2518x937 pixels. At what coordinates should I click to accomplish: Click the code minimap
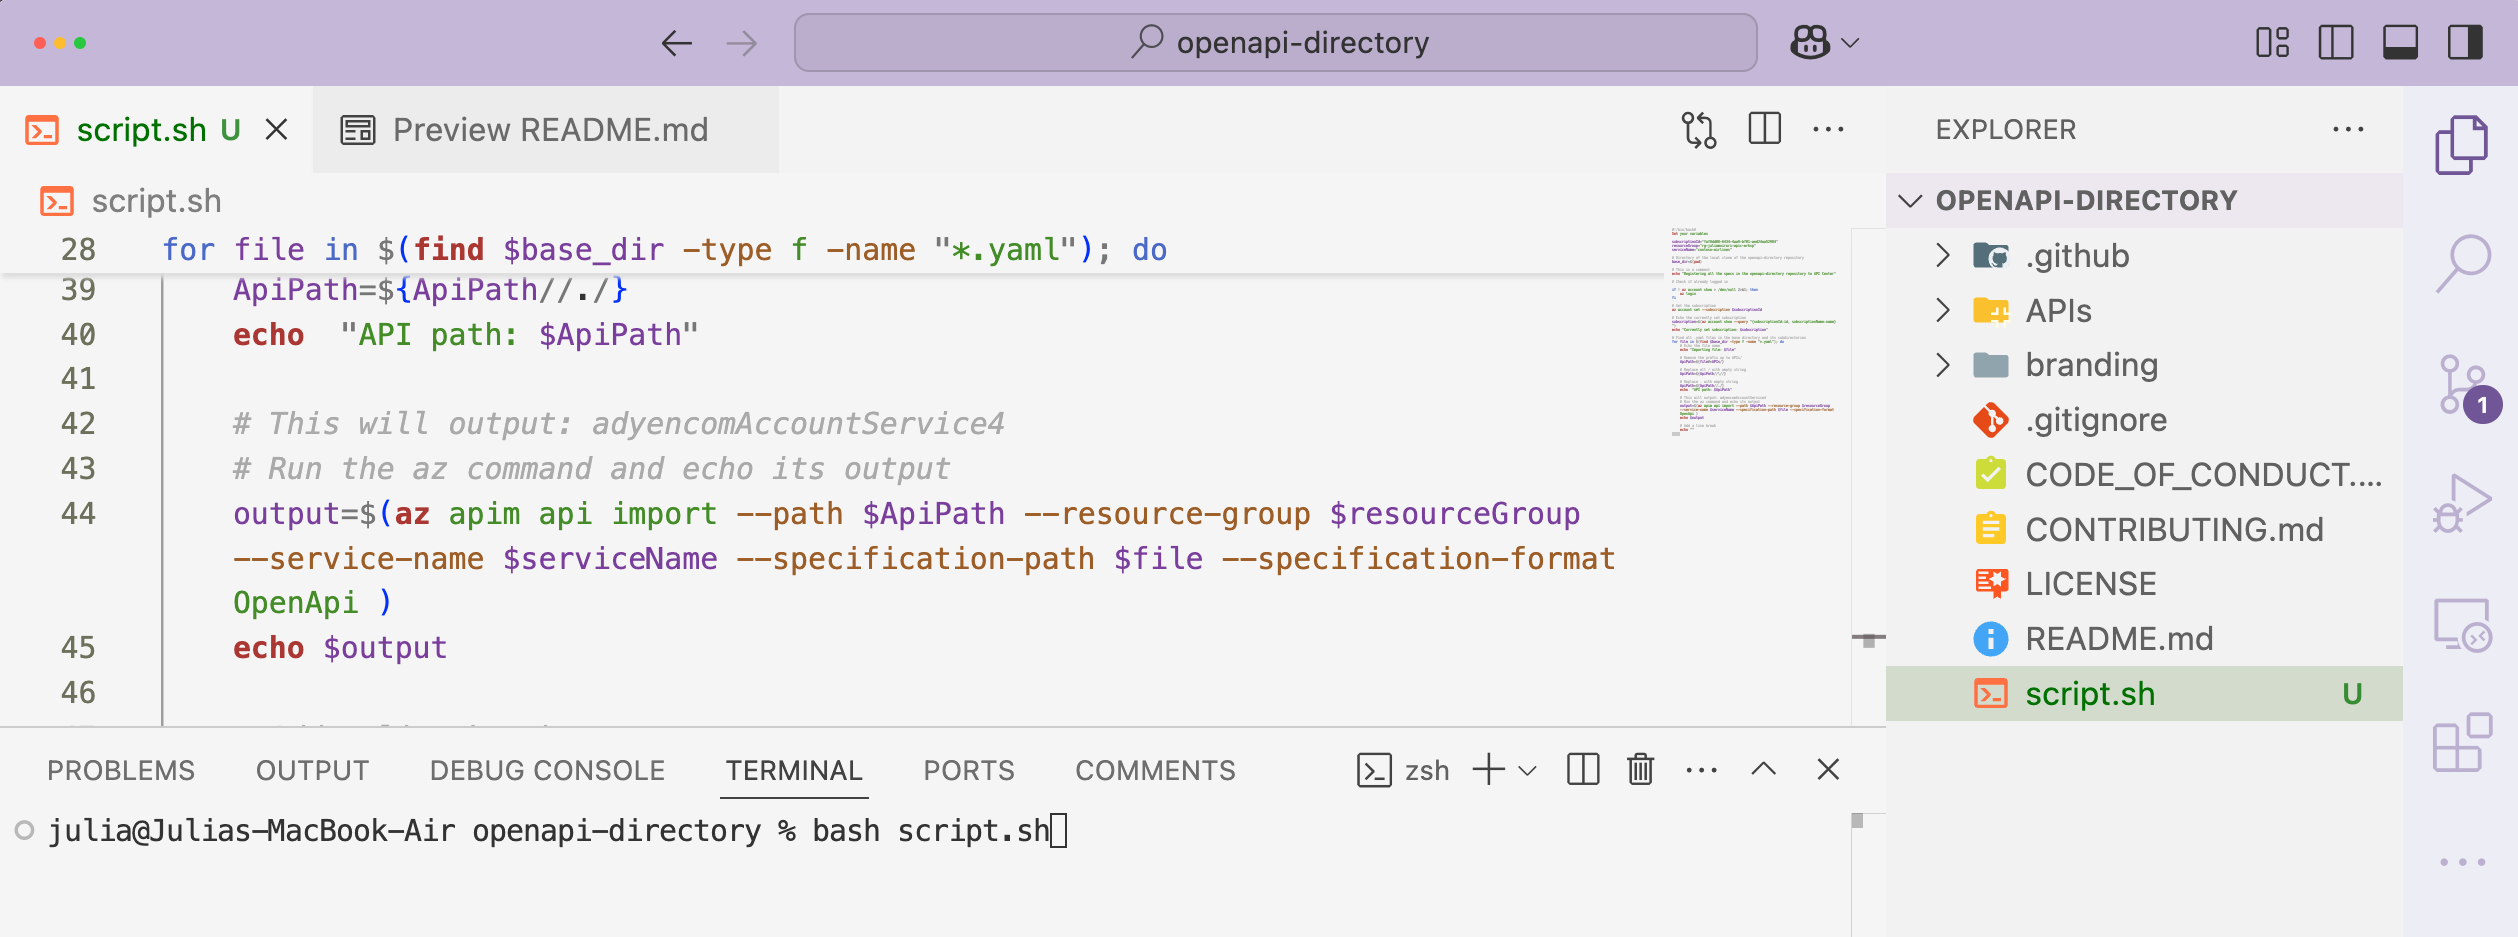pyautogui.click(x=1755, y=333)
